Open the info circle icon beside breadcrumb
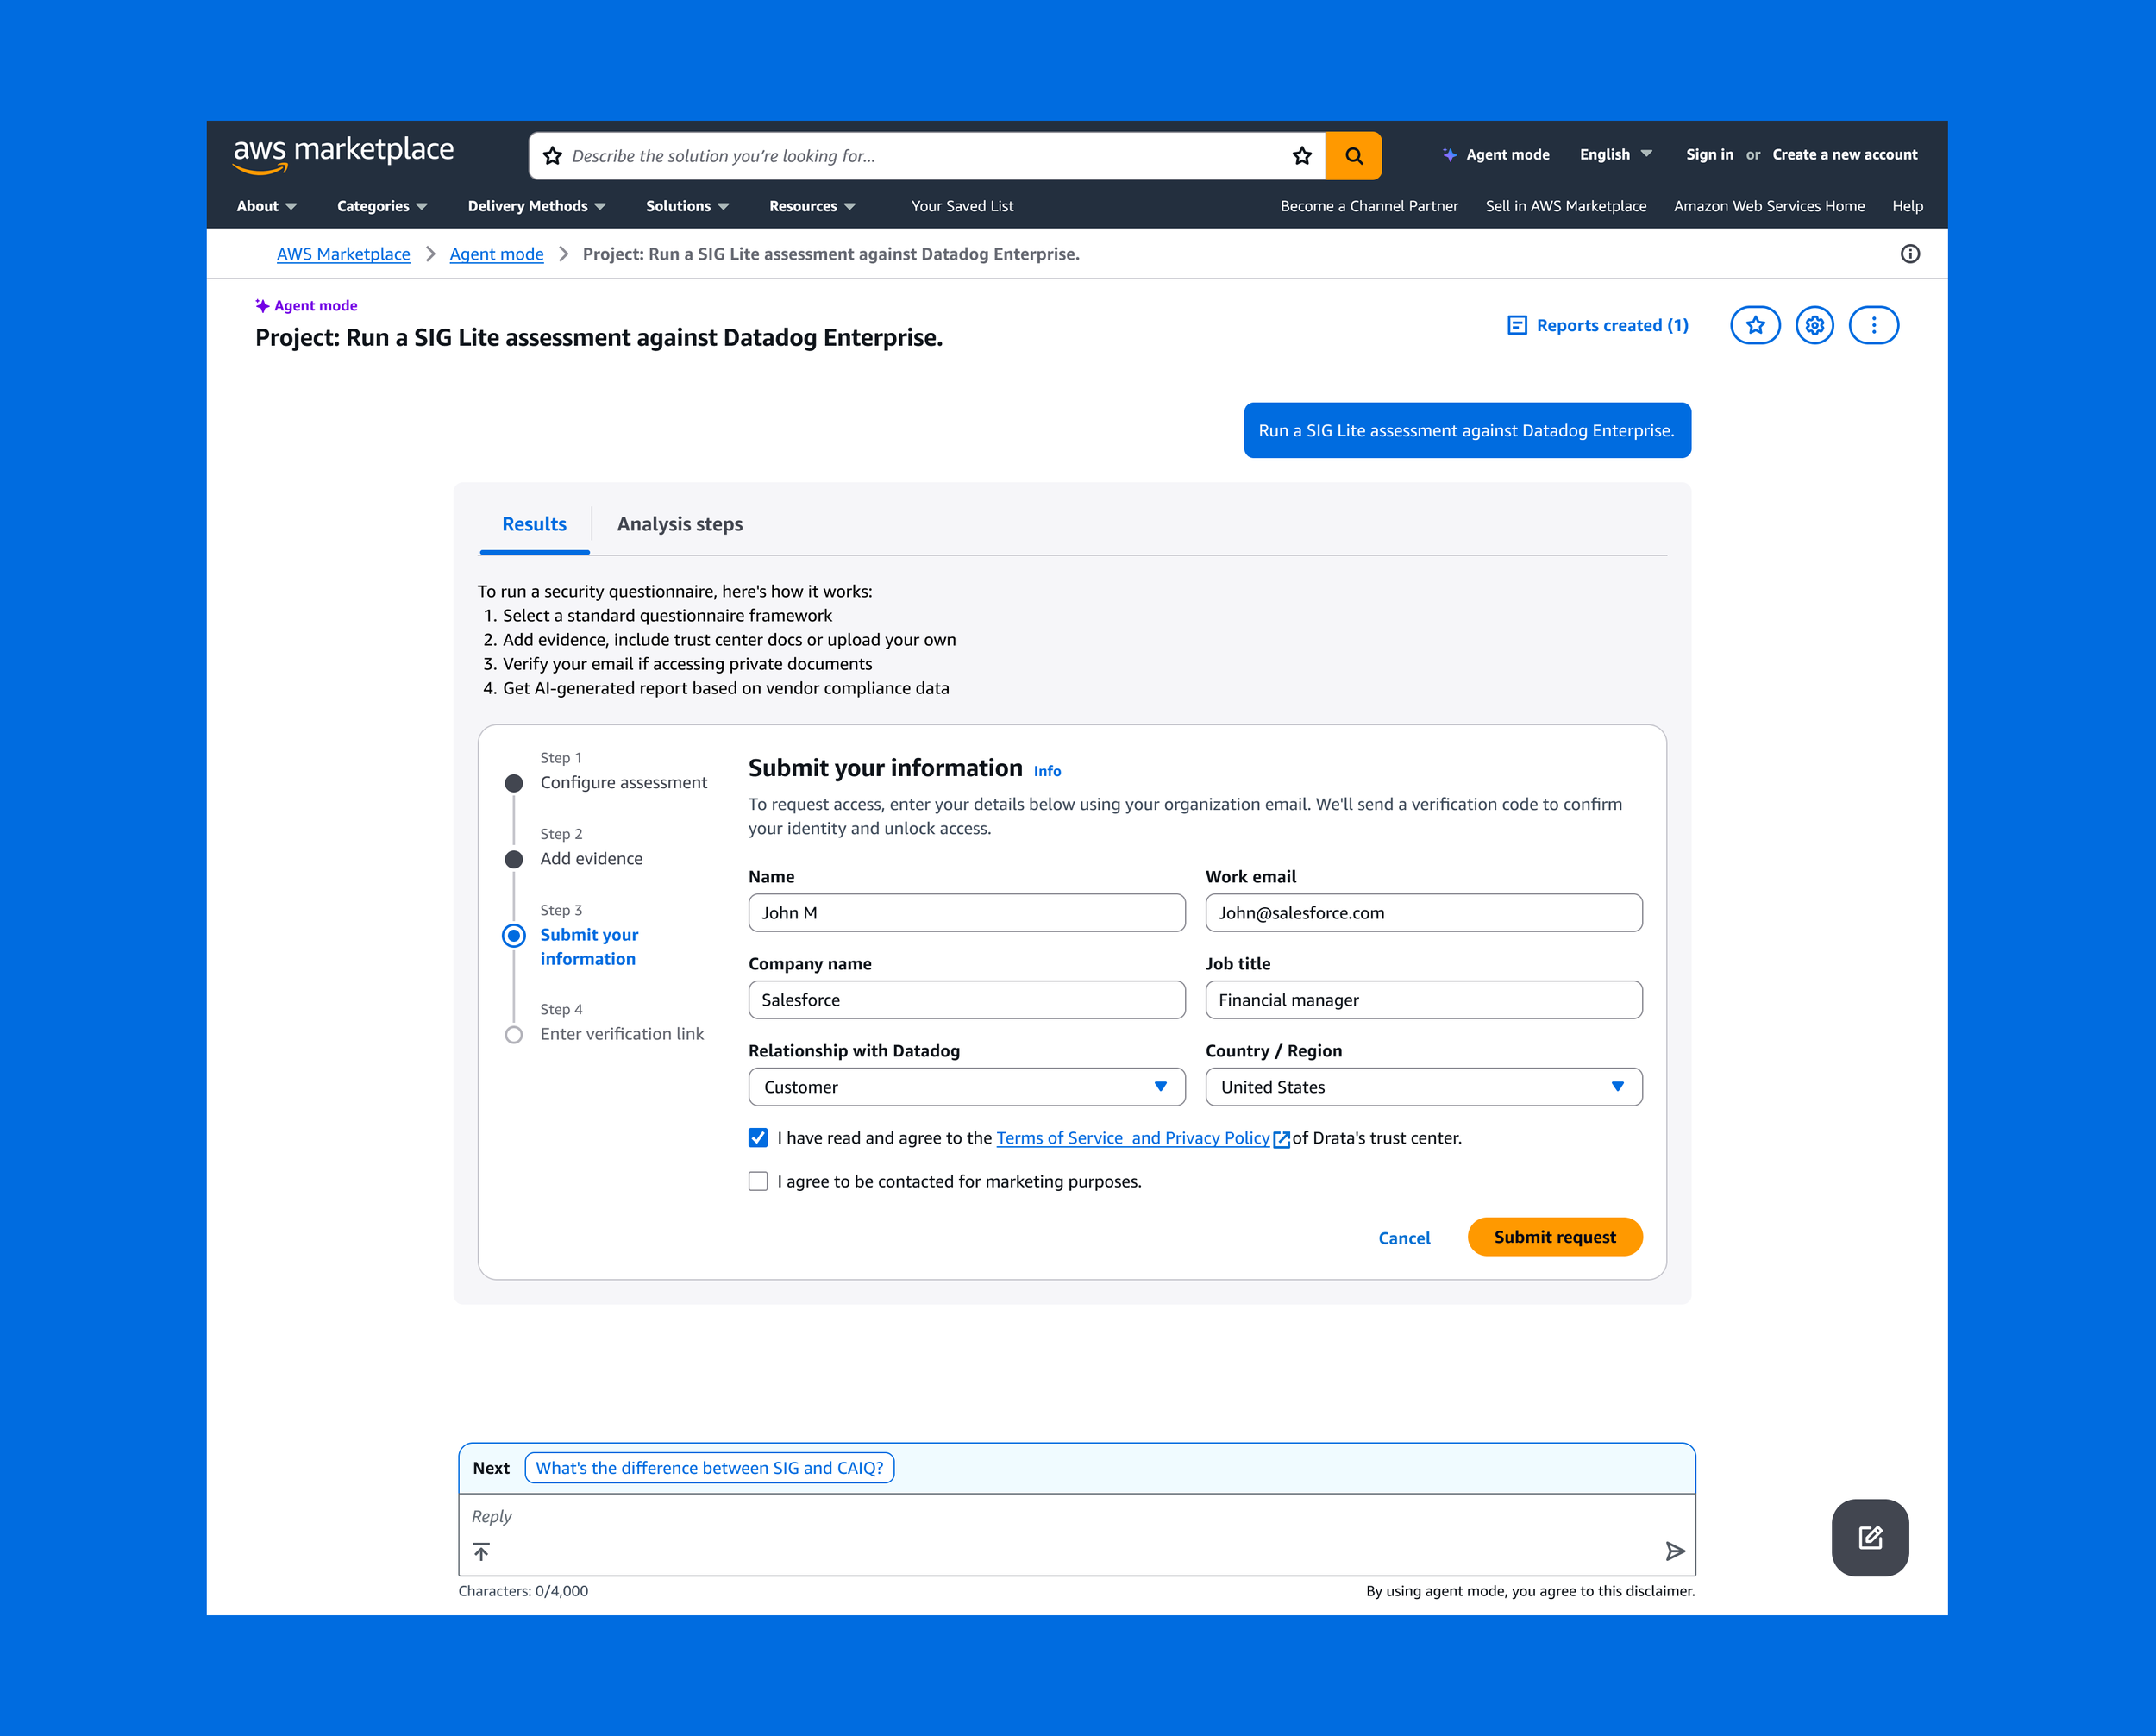The image size is (2156, 1736). coord(1909,254)
